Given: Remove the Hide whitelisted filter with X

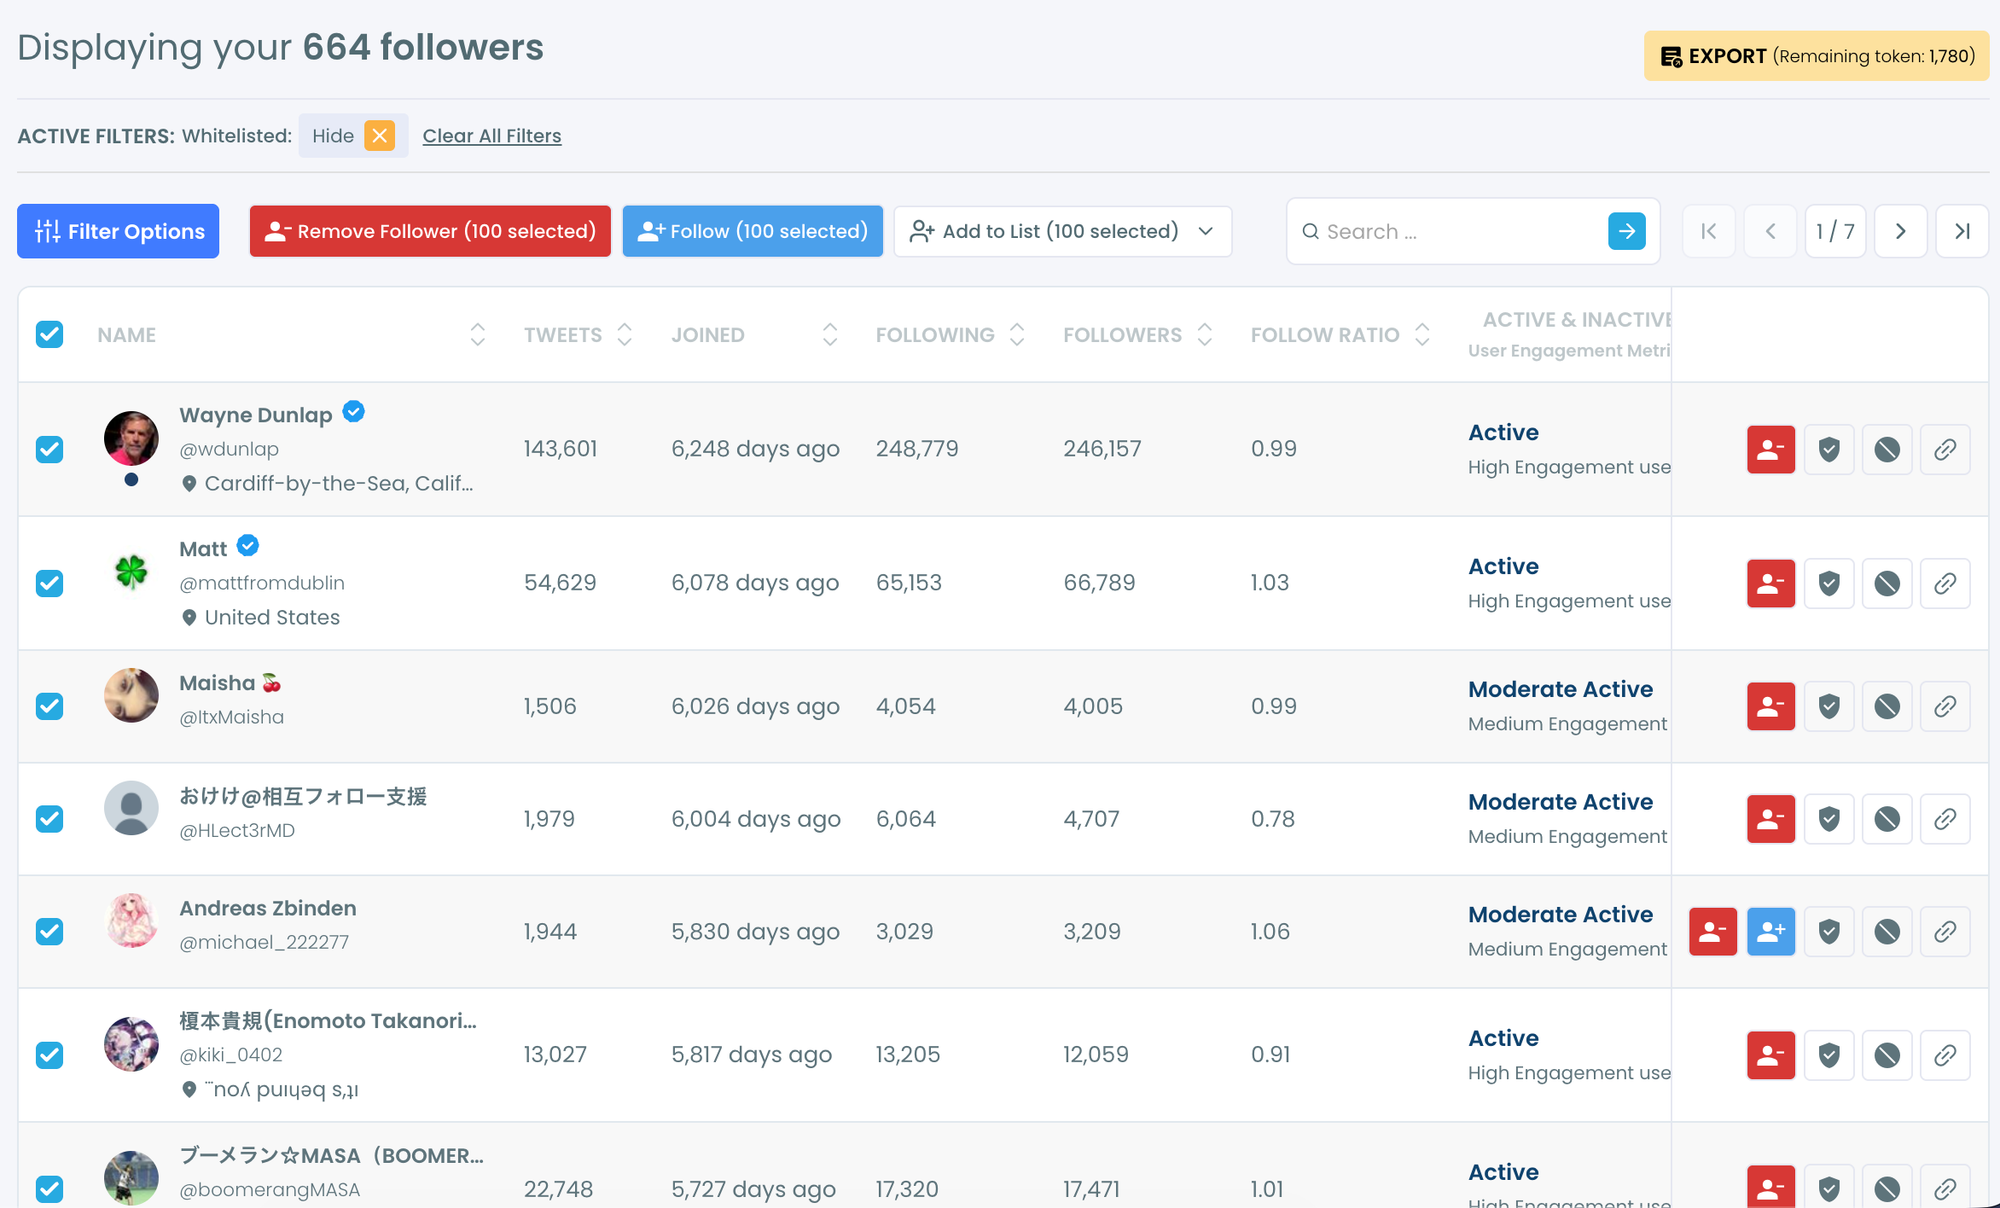Looking at the screenshot, I should (379, 136).
